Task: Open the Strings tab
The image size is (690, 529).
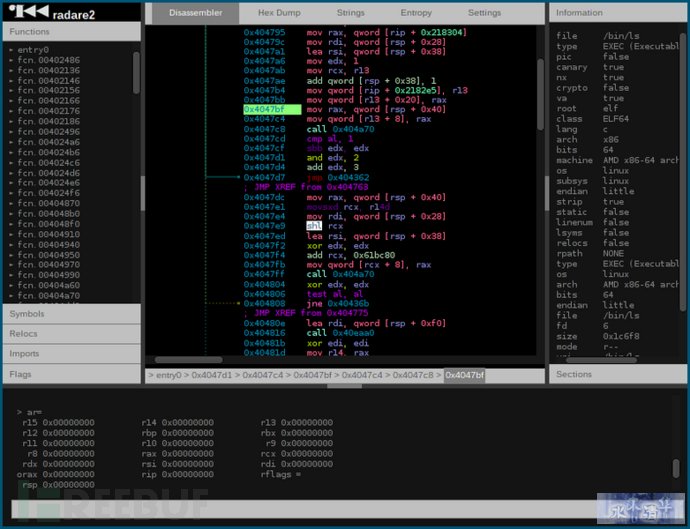Action: point(350,13)
